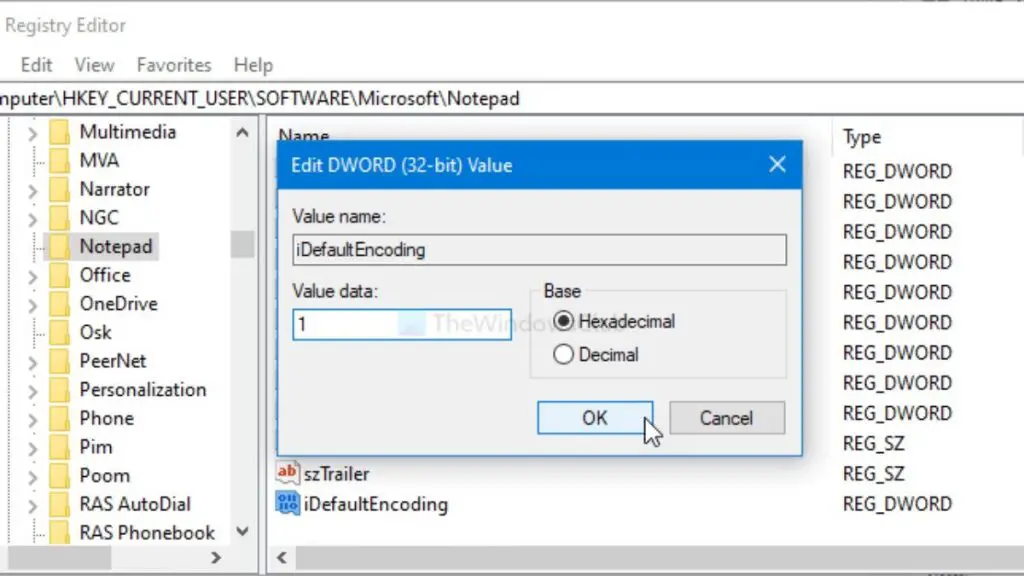The height and width of the screenshot is (576, 1024).
Task: Expand the Personalization tree node
Action: (33, 391)
